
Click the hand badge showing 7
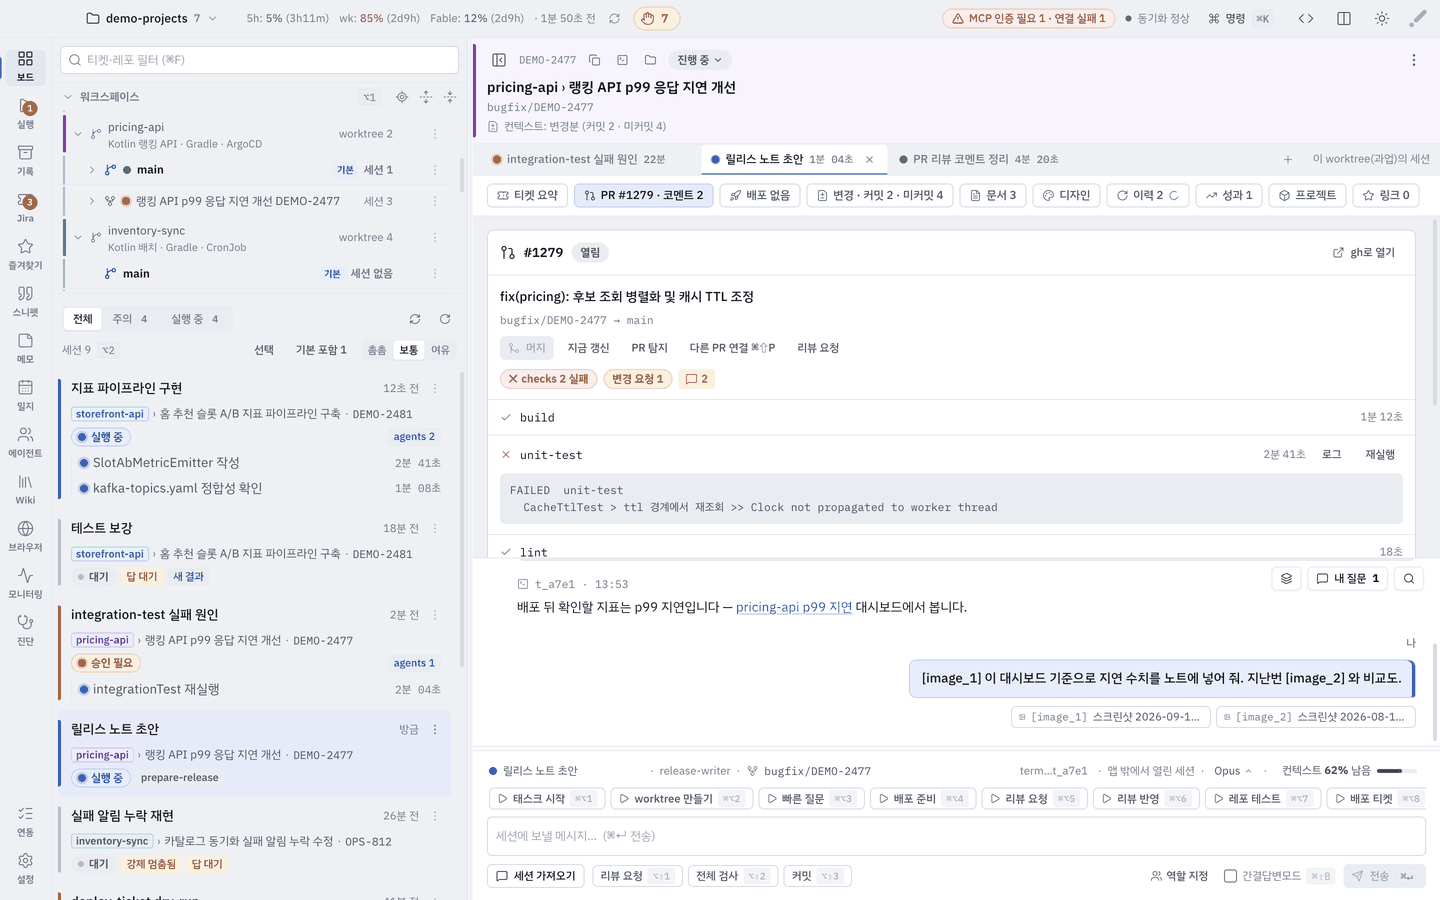[656, 18]
